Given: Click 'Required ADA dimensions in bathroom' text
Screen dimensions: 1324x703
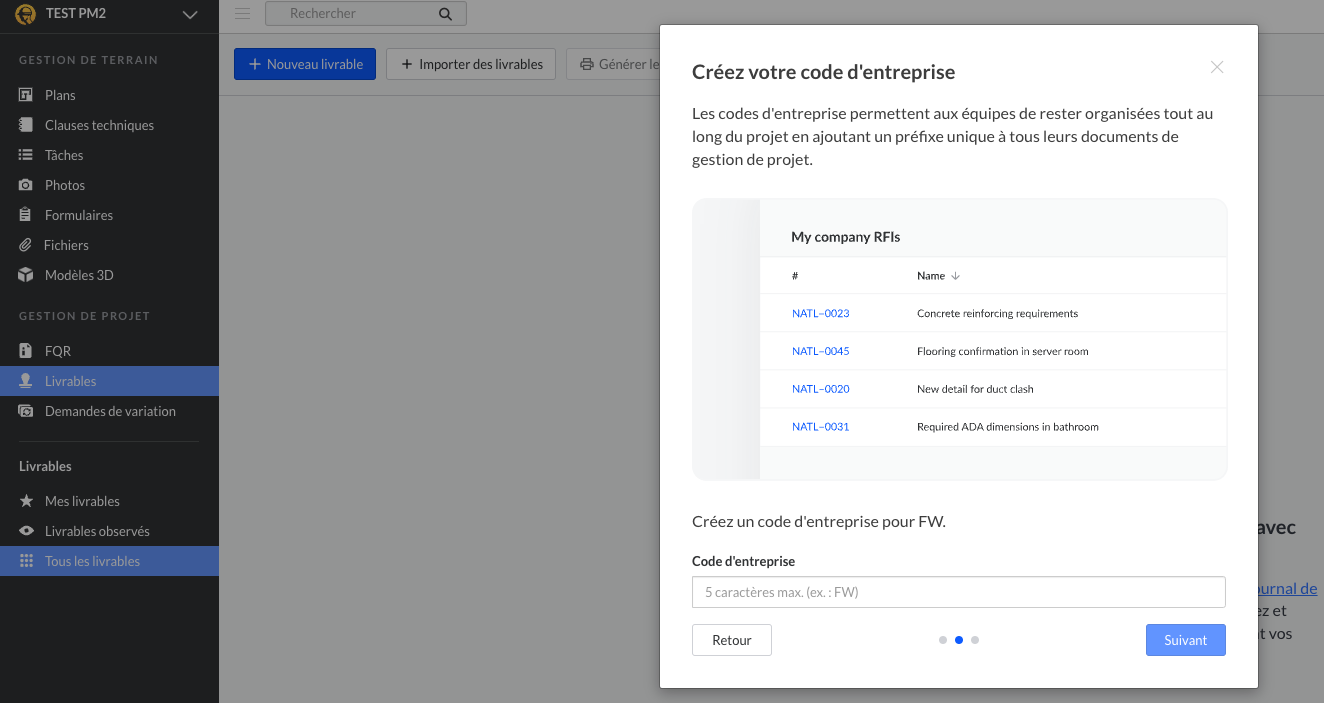Looking at the screenshot, I should coord(1008,427).
